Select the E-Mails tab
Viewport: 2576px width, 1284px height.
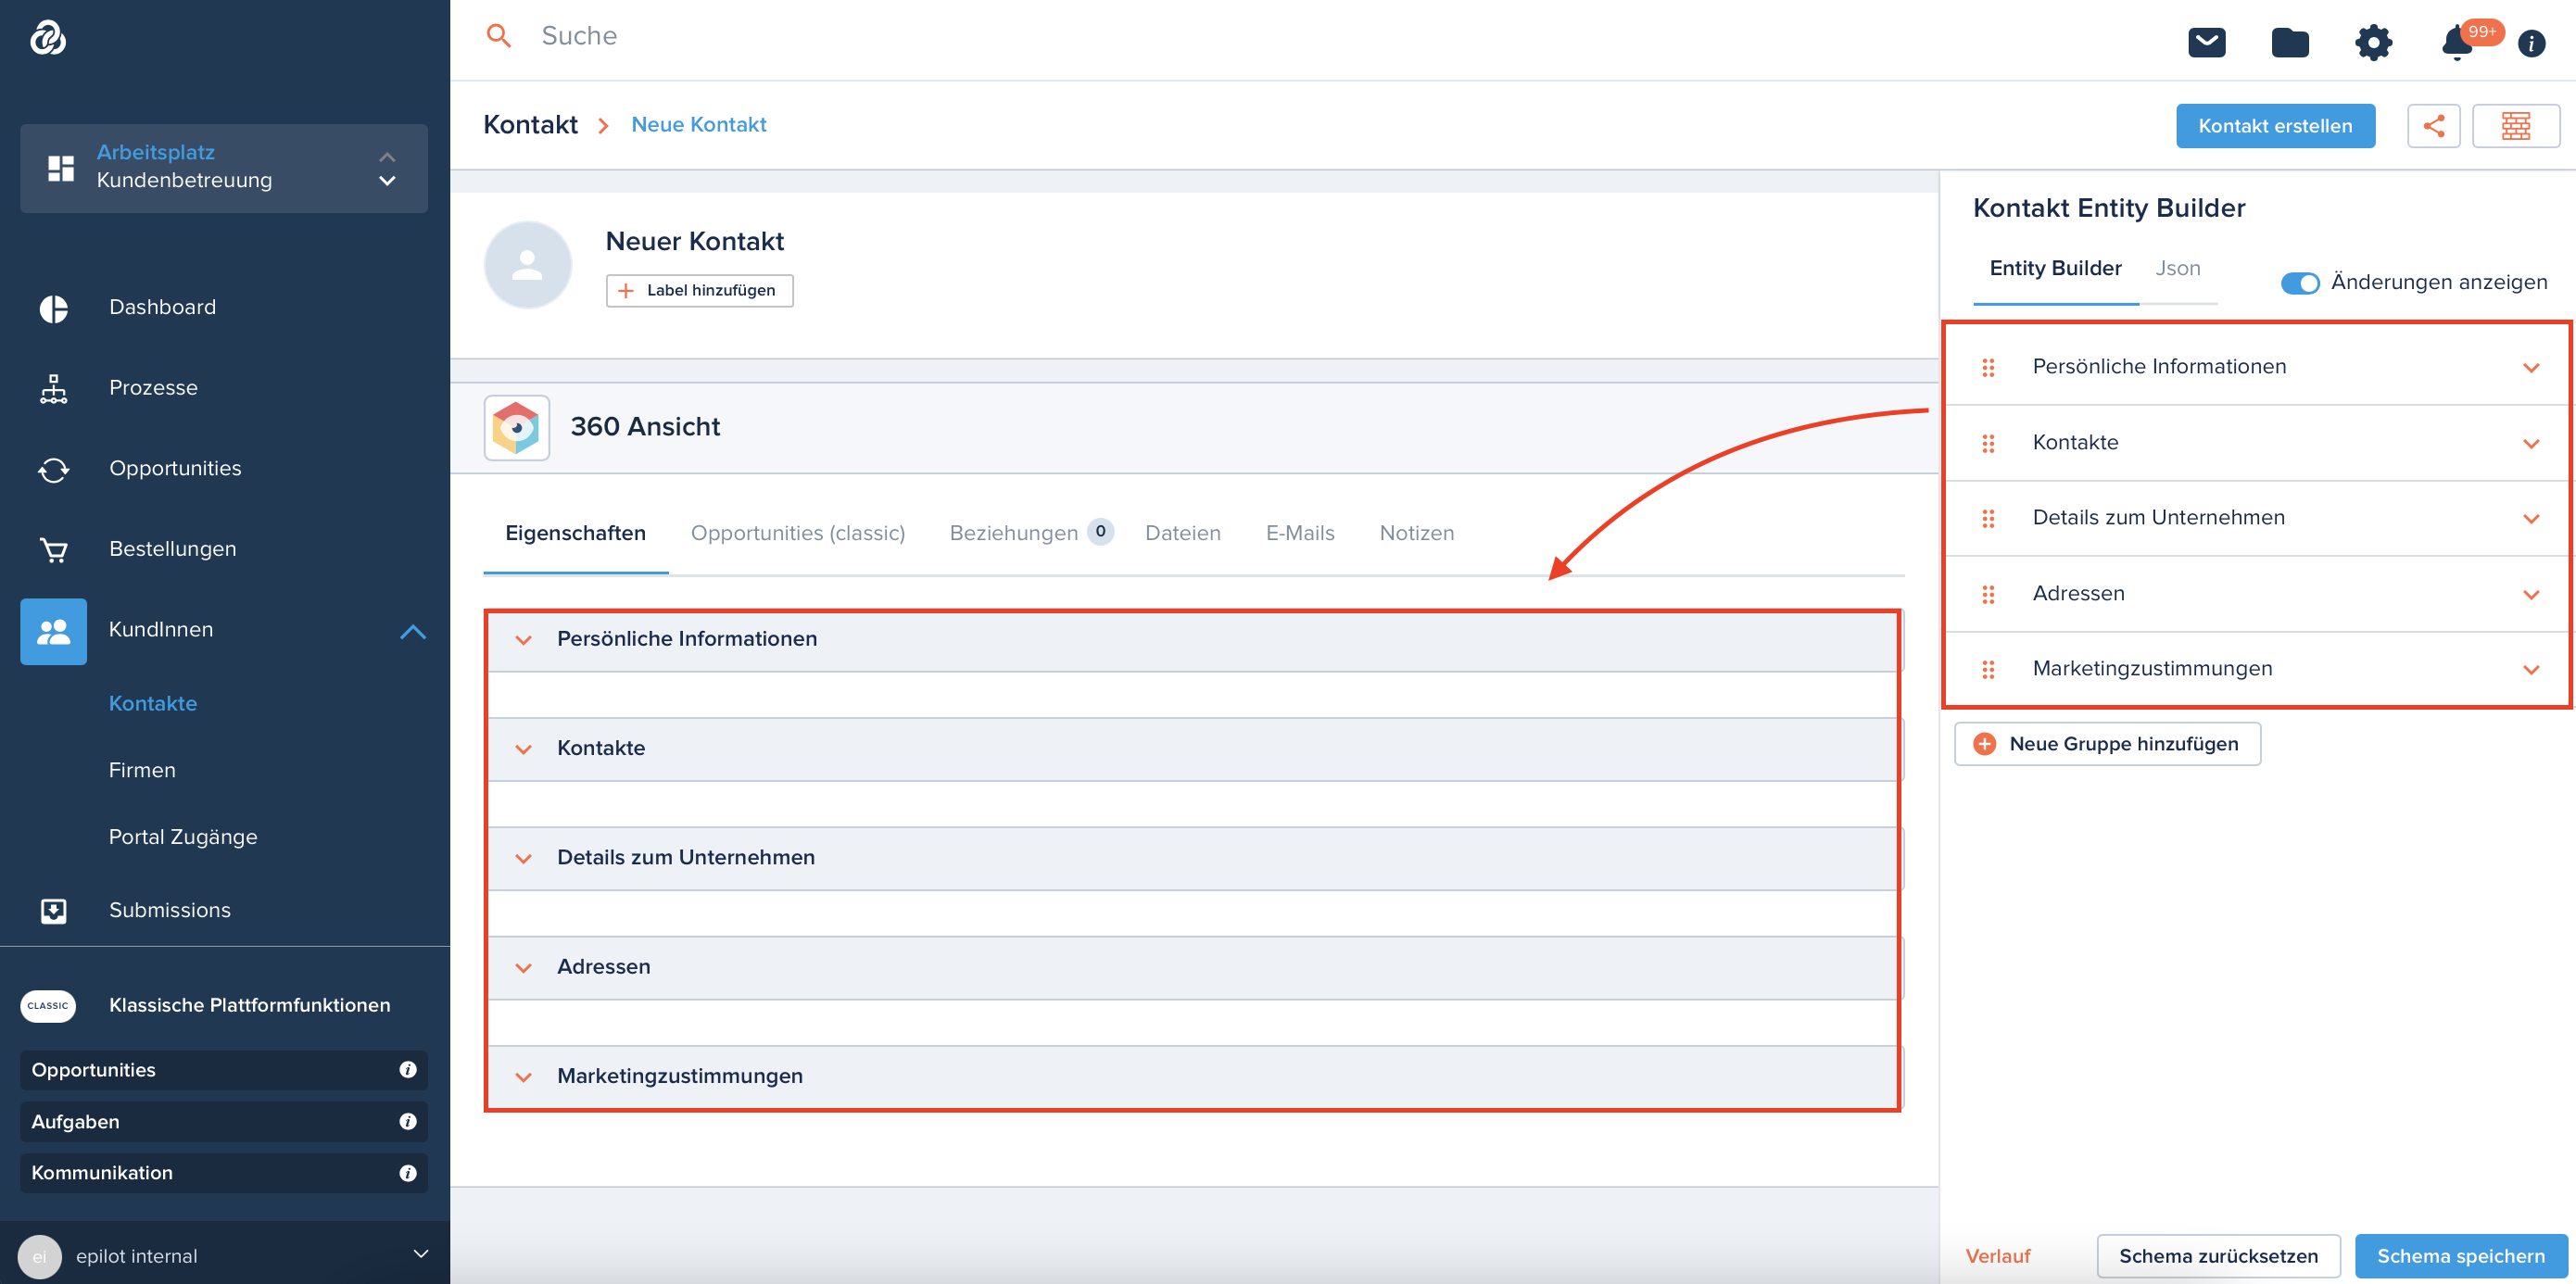[x=1301, y=532]
